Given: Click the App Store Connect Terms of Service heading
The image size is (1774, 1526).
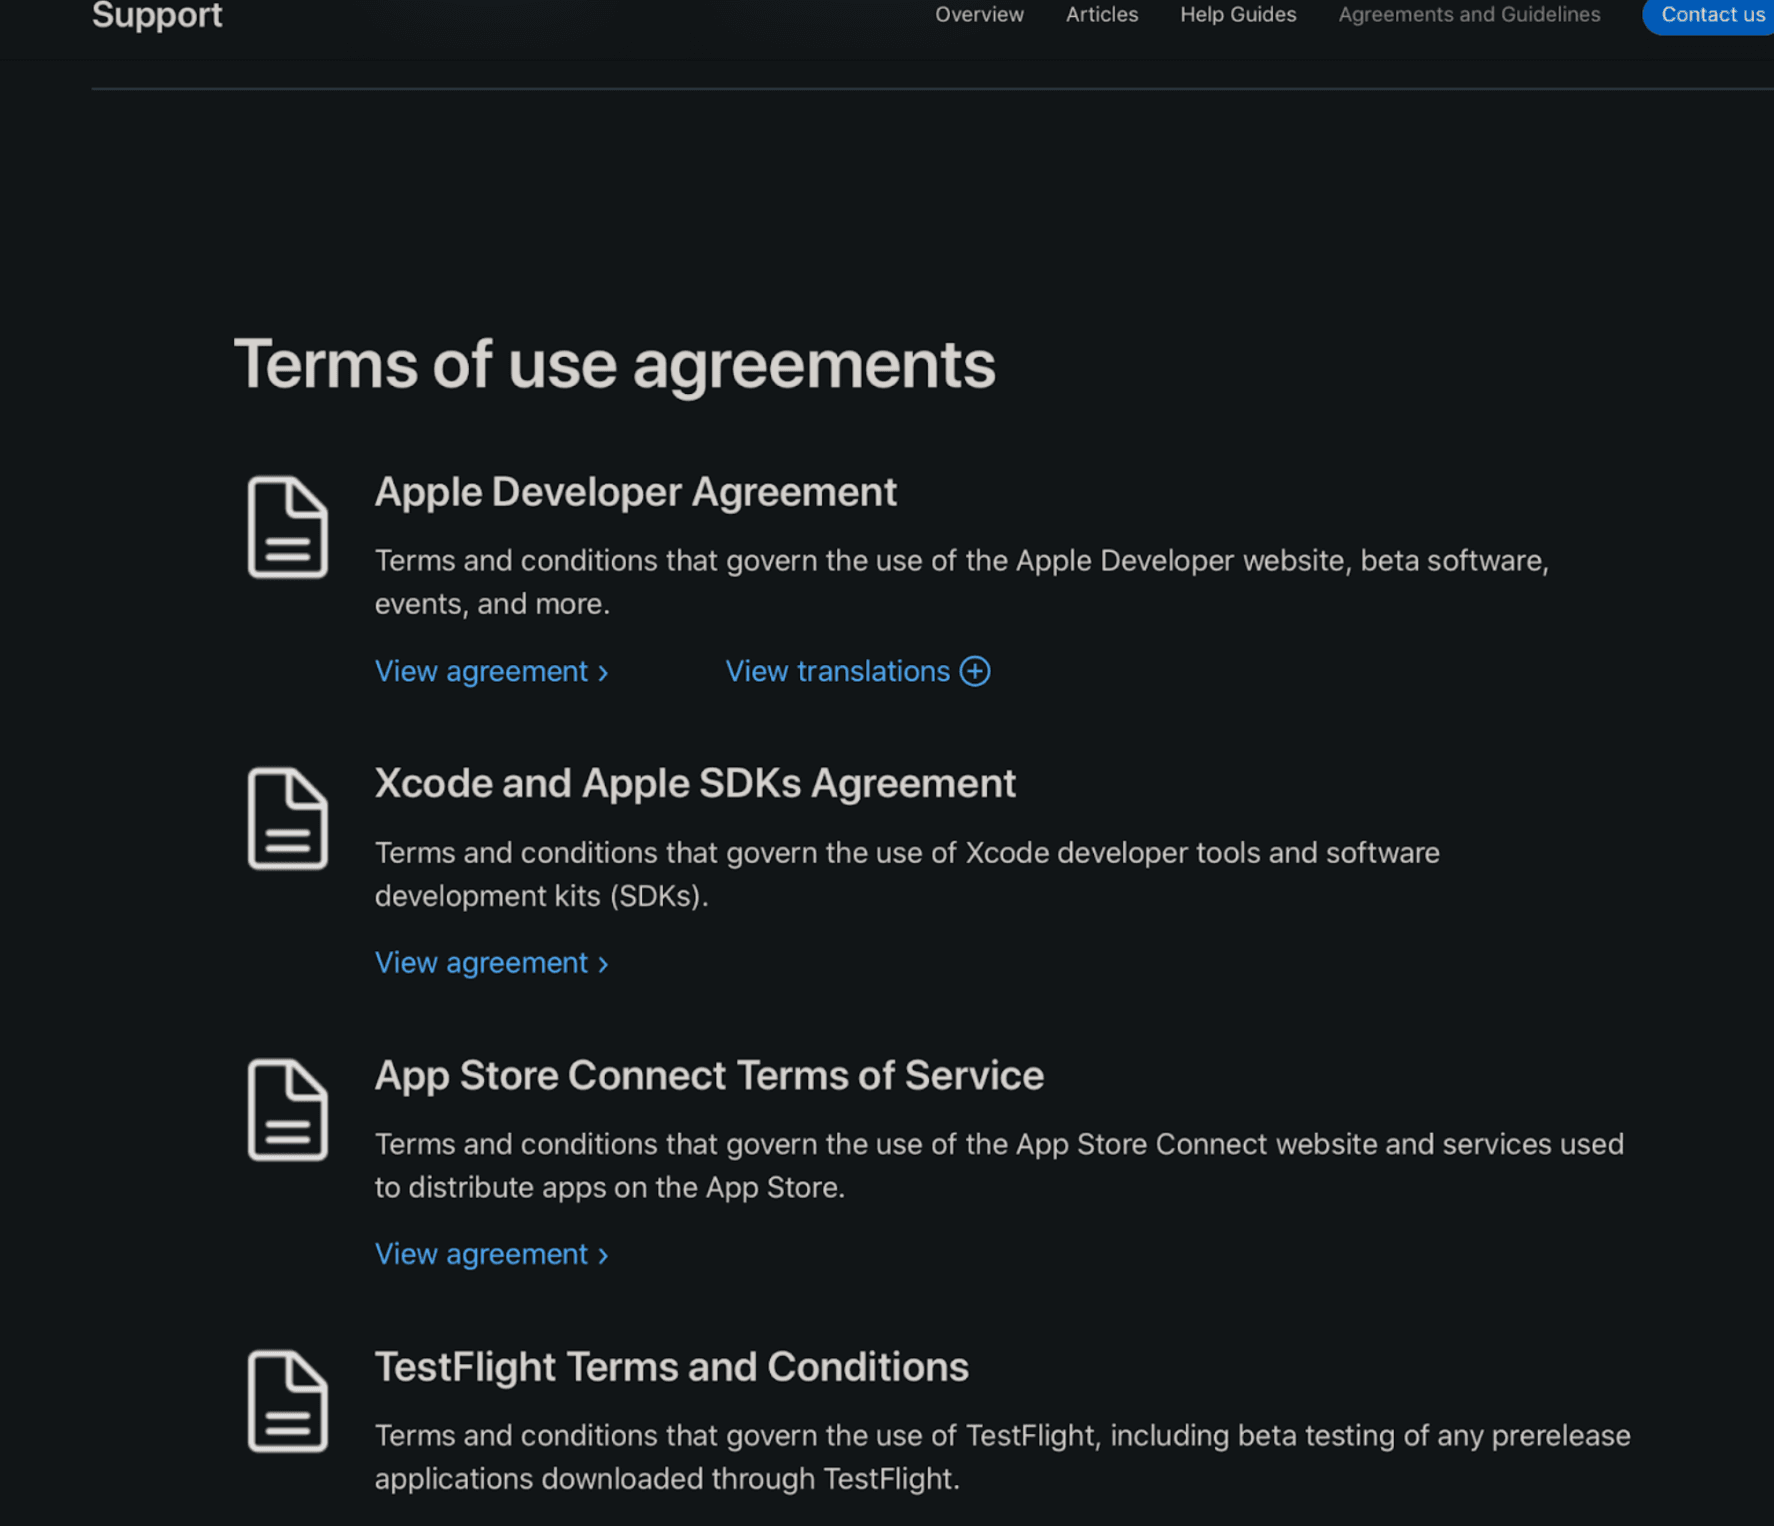Looking at the screenshot, I should (x=709, y=1075).
